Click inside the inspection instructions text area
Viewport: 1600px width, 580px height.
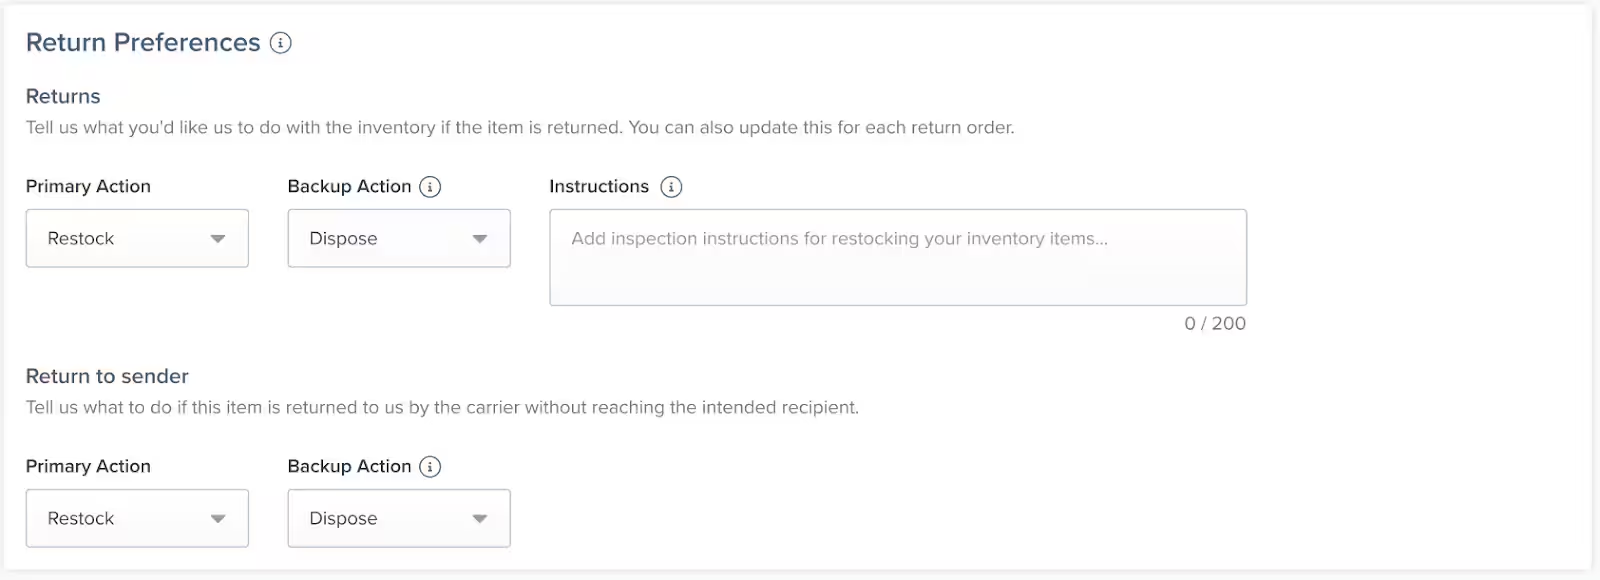[x=897, y=257]
